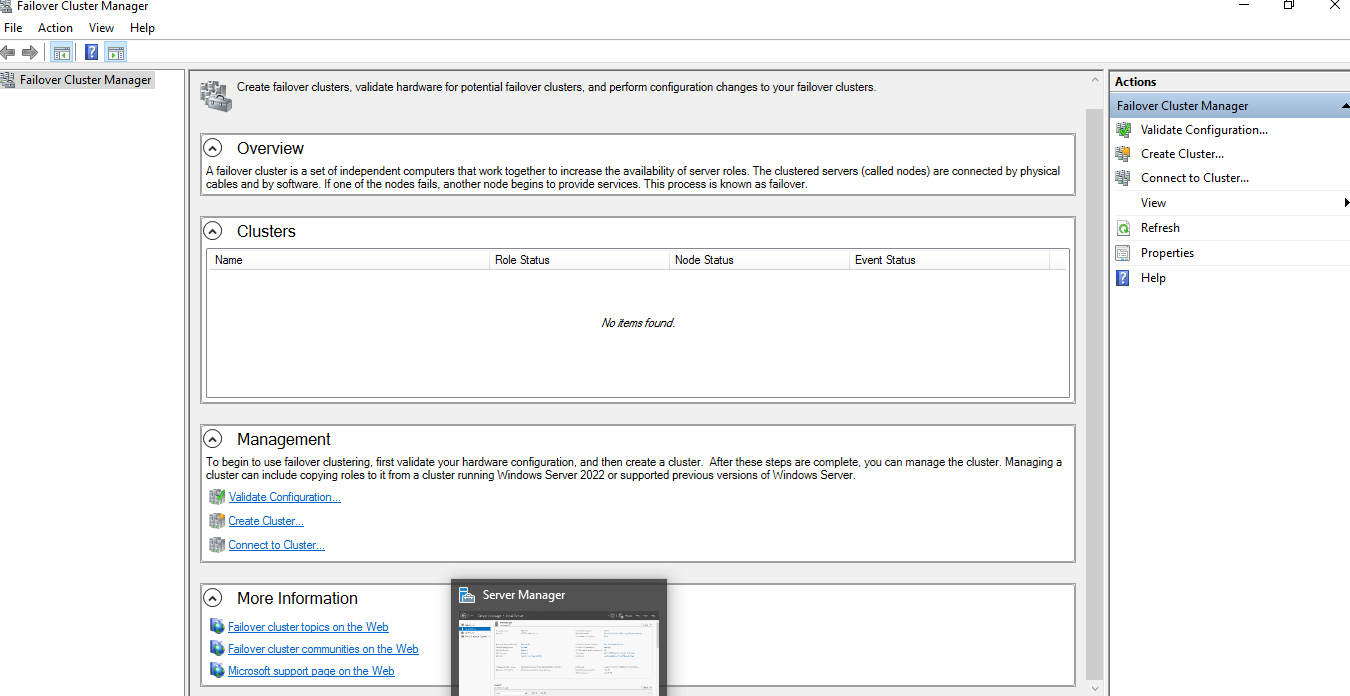
Task: Click the green Refresh icon in Actions pane
Action: (x=1123, y=228)
